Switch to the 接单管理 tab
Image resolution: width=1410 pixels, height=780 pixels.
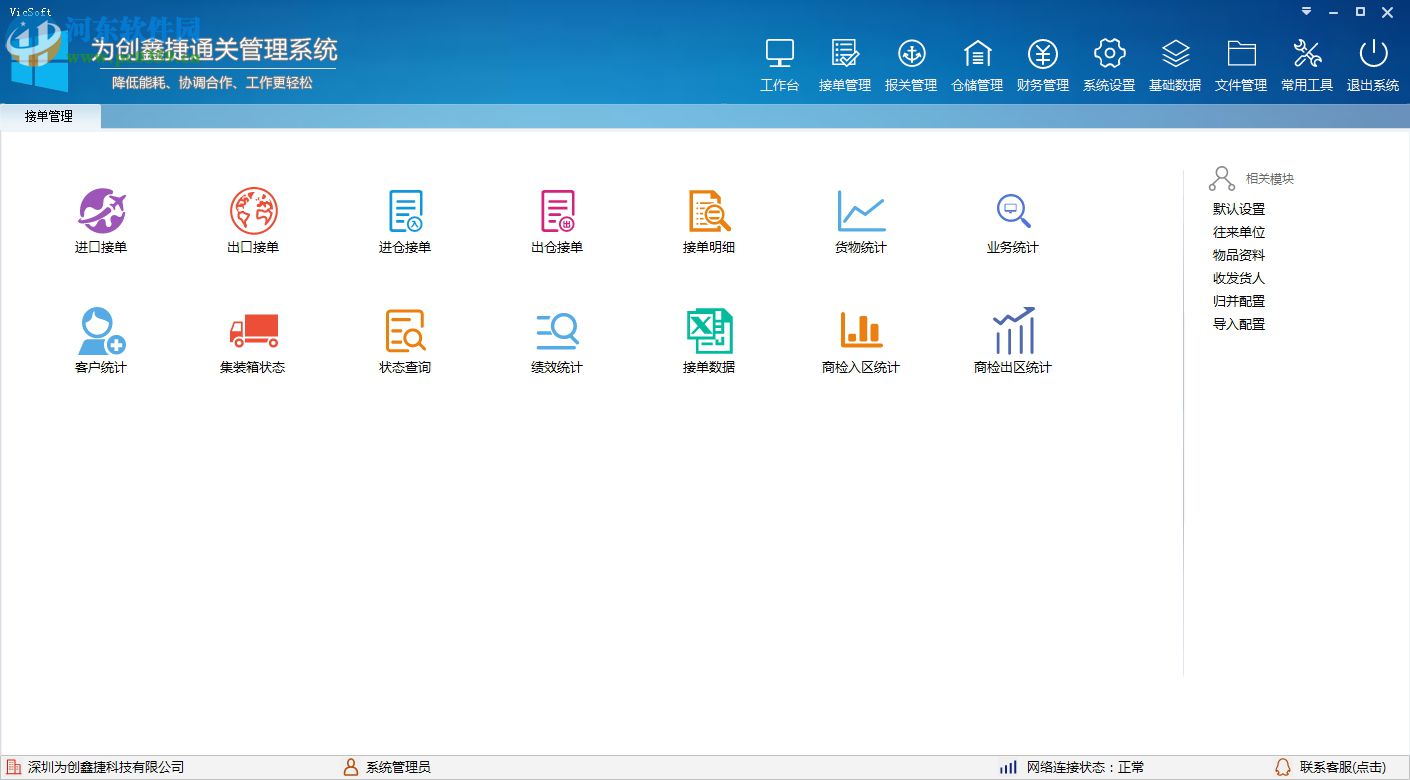tap(49, 116)
